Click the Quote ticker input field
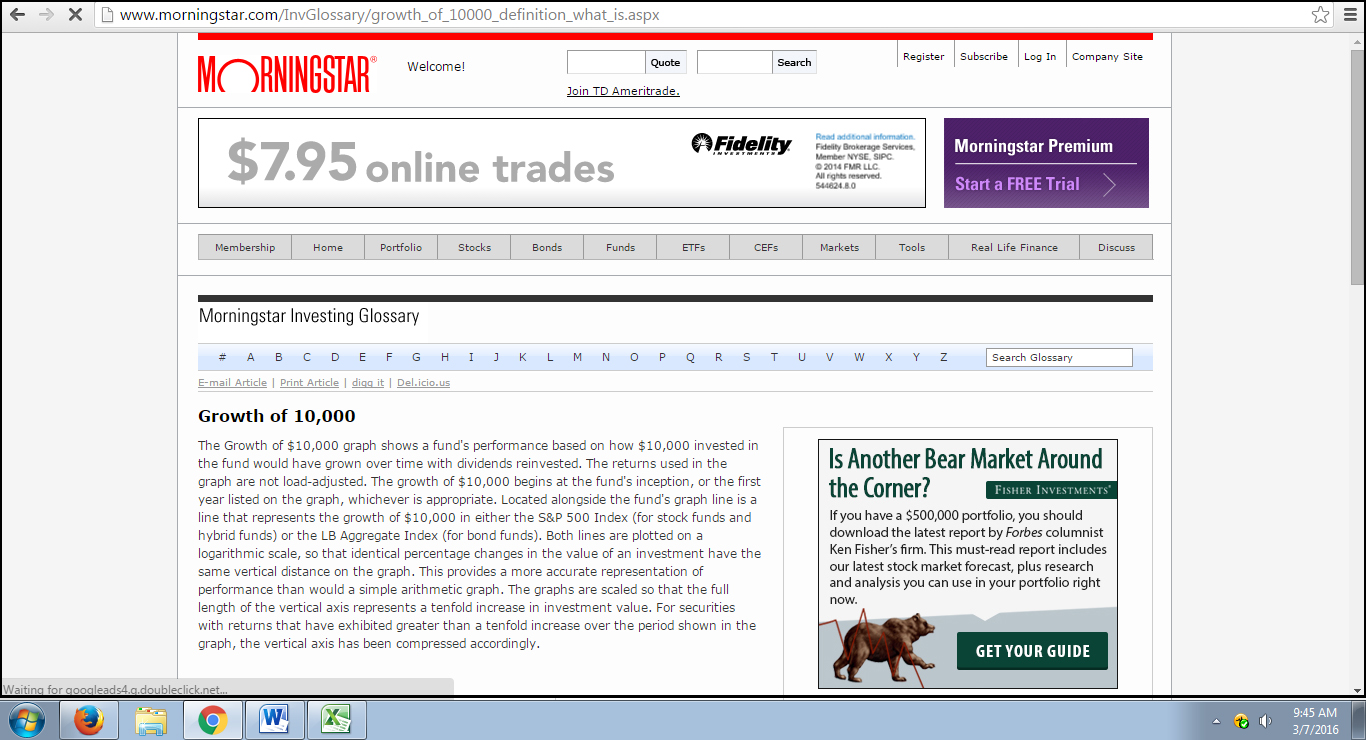This screenshot has width=1366, height=740. point(606,62)
